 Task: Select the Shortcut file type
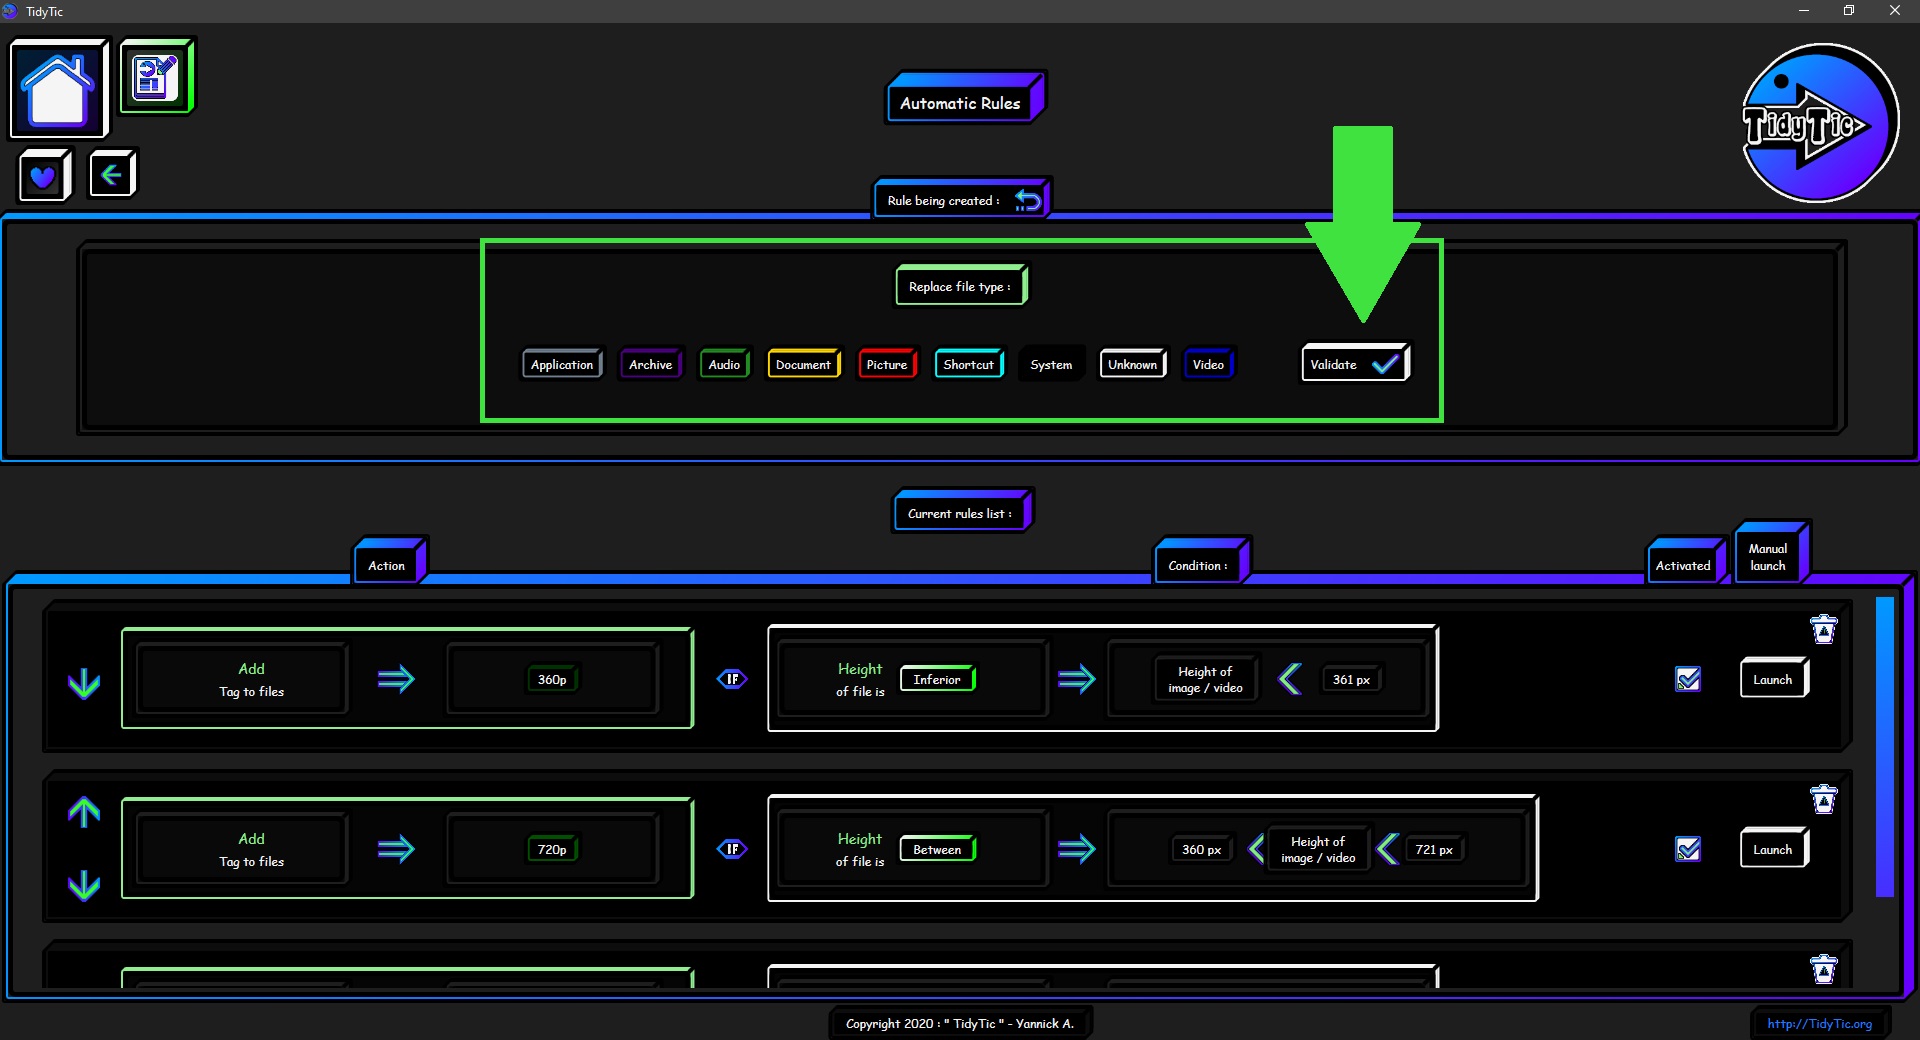coord(969,364)
